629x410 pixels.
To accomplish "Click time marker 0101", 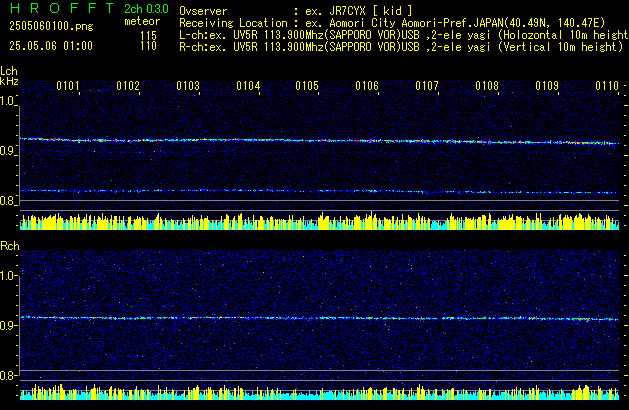I will tap(68, 86).
